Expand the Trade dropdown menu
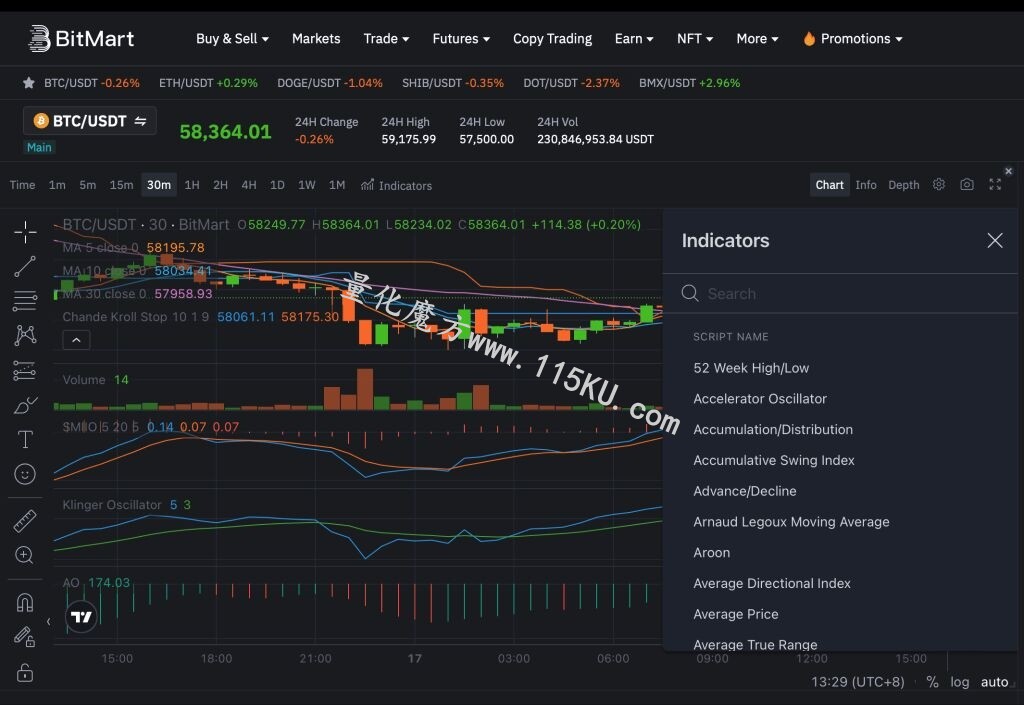Viewport: 1024px width, 705px height. [387, 39]
